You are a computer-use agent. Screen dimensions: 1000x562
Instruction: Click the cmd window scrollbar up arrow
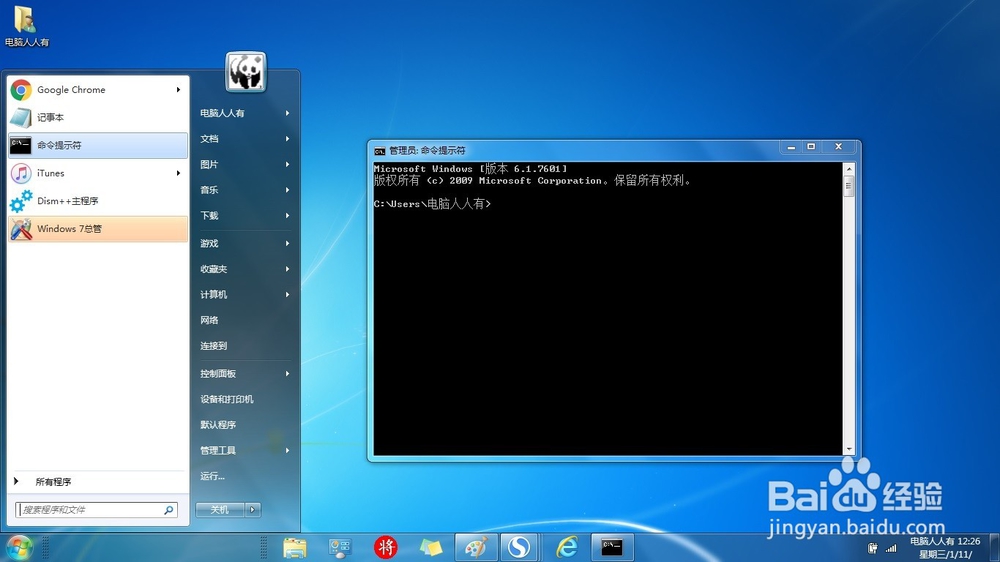[x=849, y=169]
